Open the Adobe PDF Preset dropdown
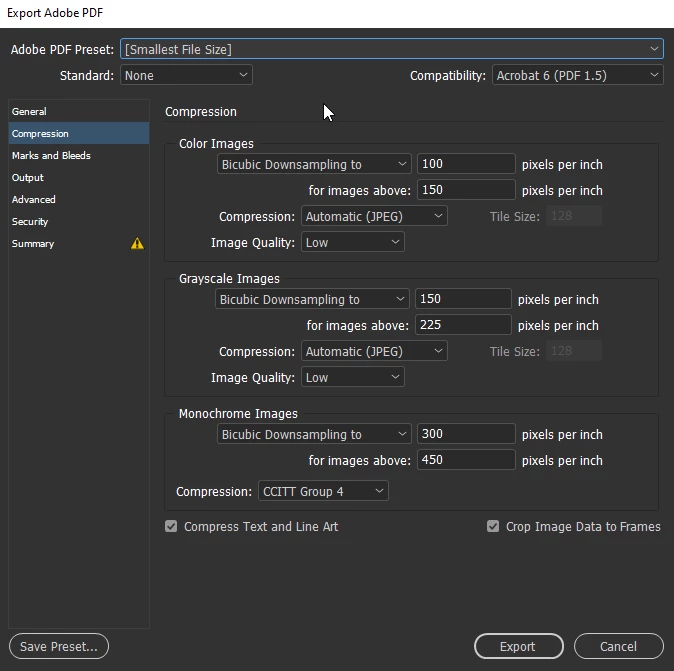This screenshot has width=674, height=671. coord(392,49)
